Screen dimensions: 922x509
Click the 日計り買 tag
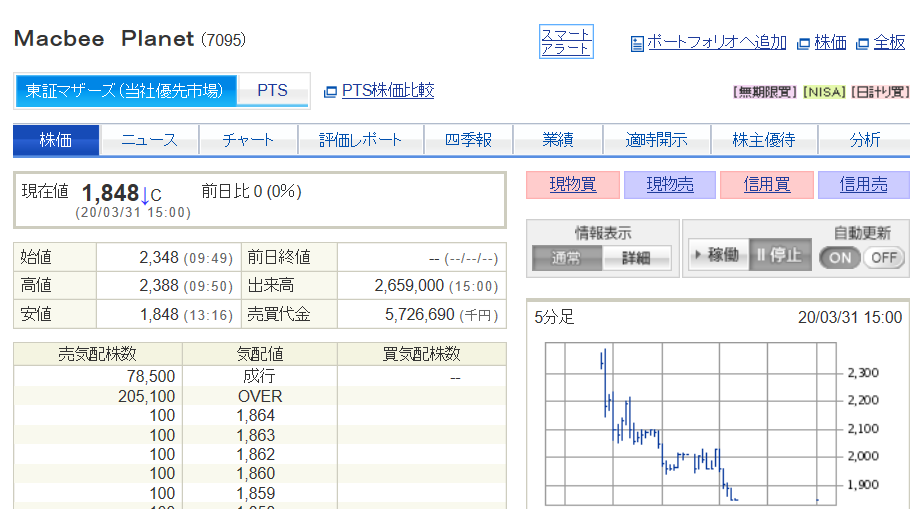tap(880, 92)
